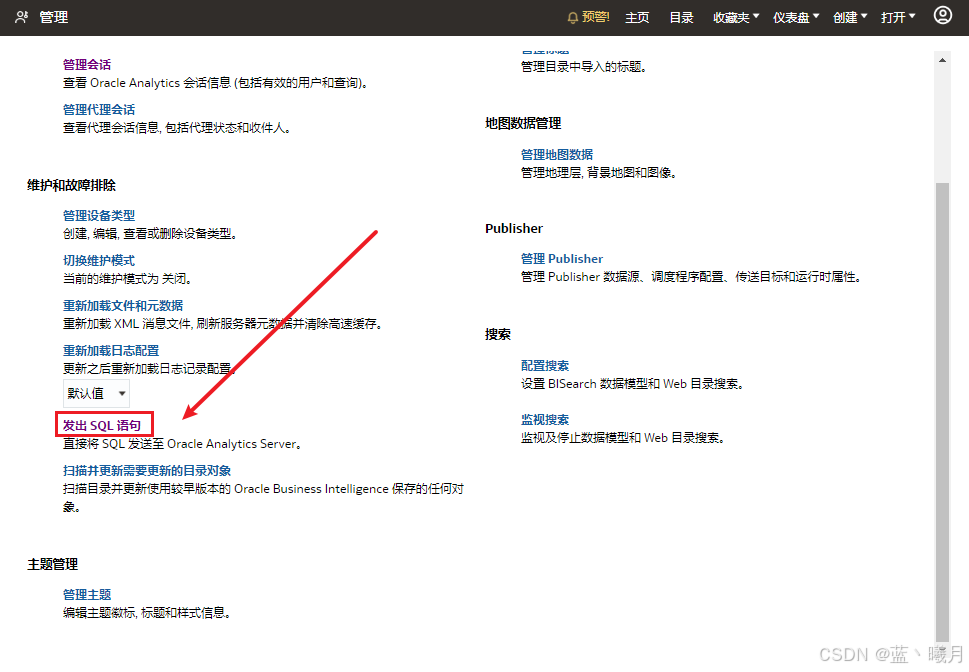Click the 重新加载文件和元数据 link
969x672 pixels.
coord(123,305)
